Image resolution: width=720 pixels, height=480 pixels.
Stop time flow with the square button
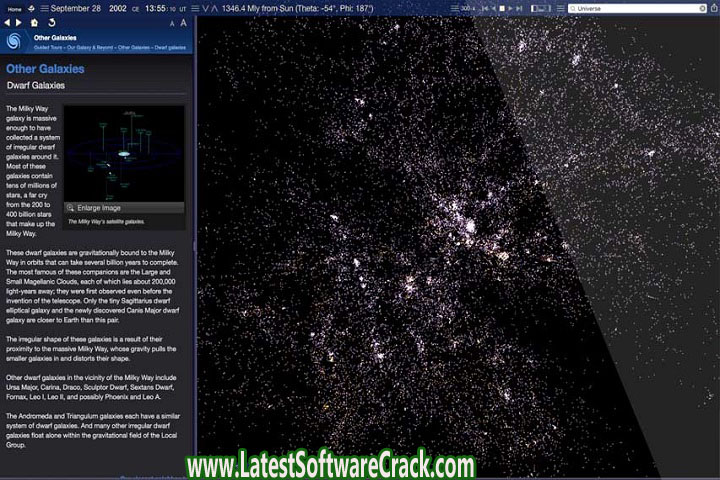click(502, 9)
